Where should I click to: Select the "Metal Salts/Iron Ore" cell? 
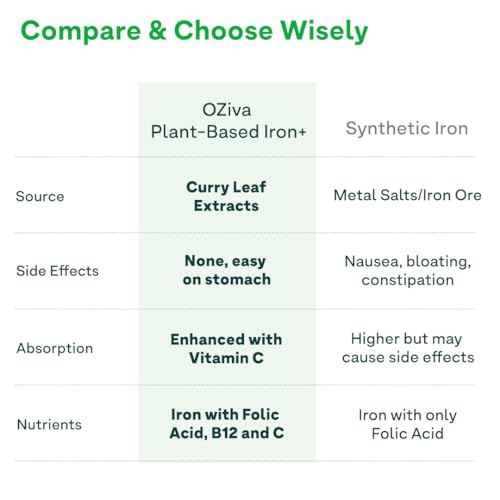tap(408, 195)
